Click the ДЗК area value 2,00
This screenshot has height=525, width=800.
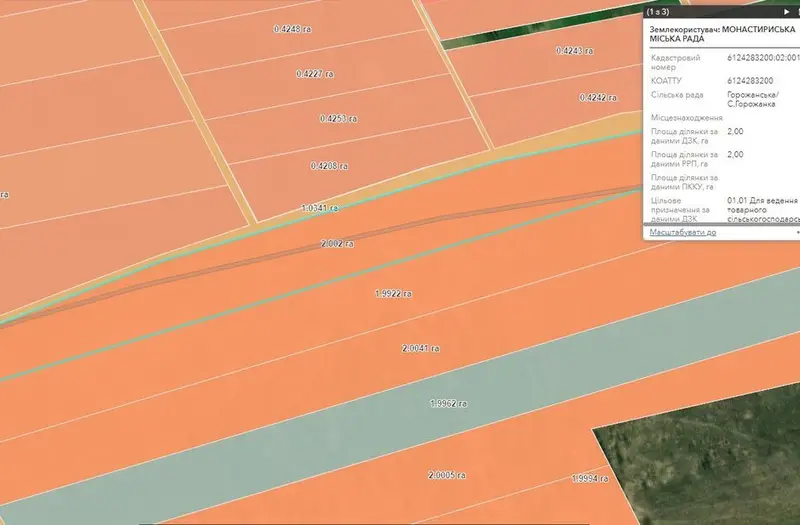point(735,131)
